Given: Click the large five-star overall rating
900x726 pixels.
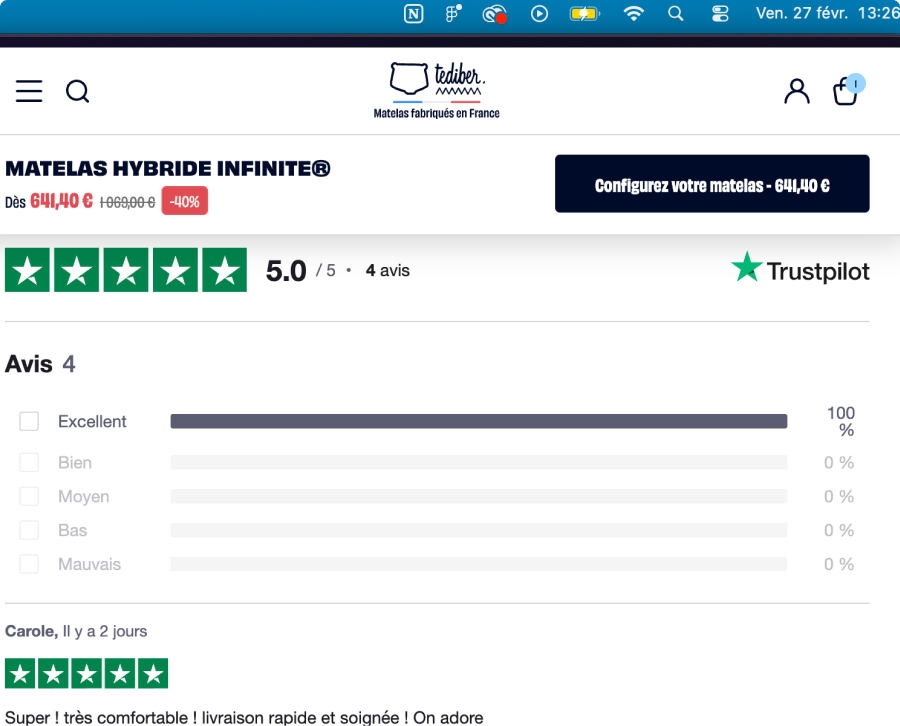Looking at the screenshot, I should pyautogui.click(x=126, y=270).
